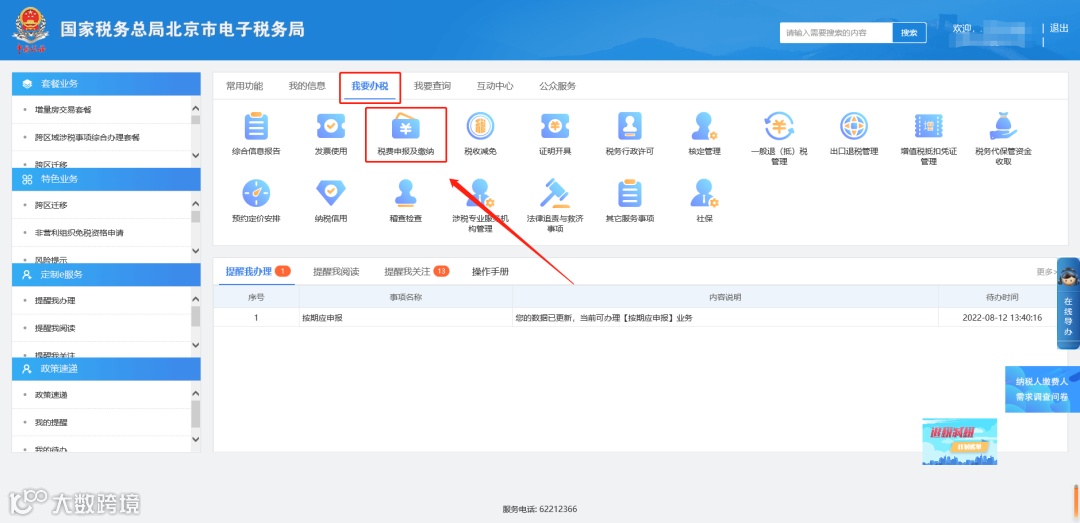
Task: Click the 搜索 search button
Action: (x=909, y=32)
